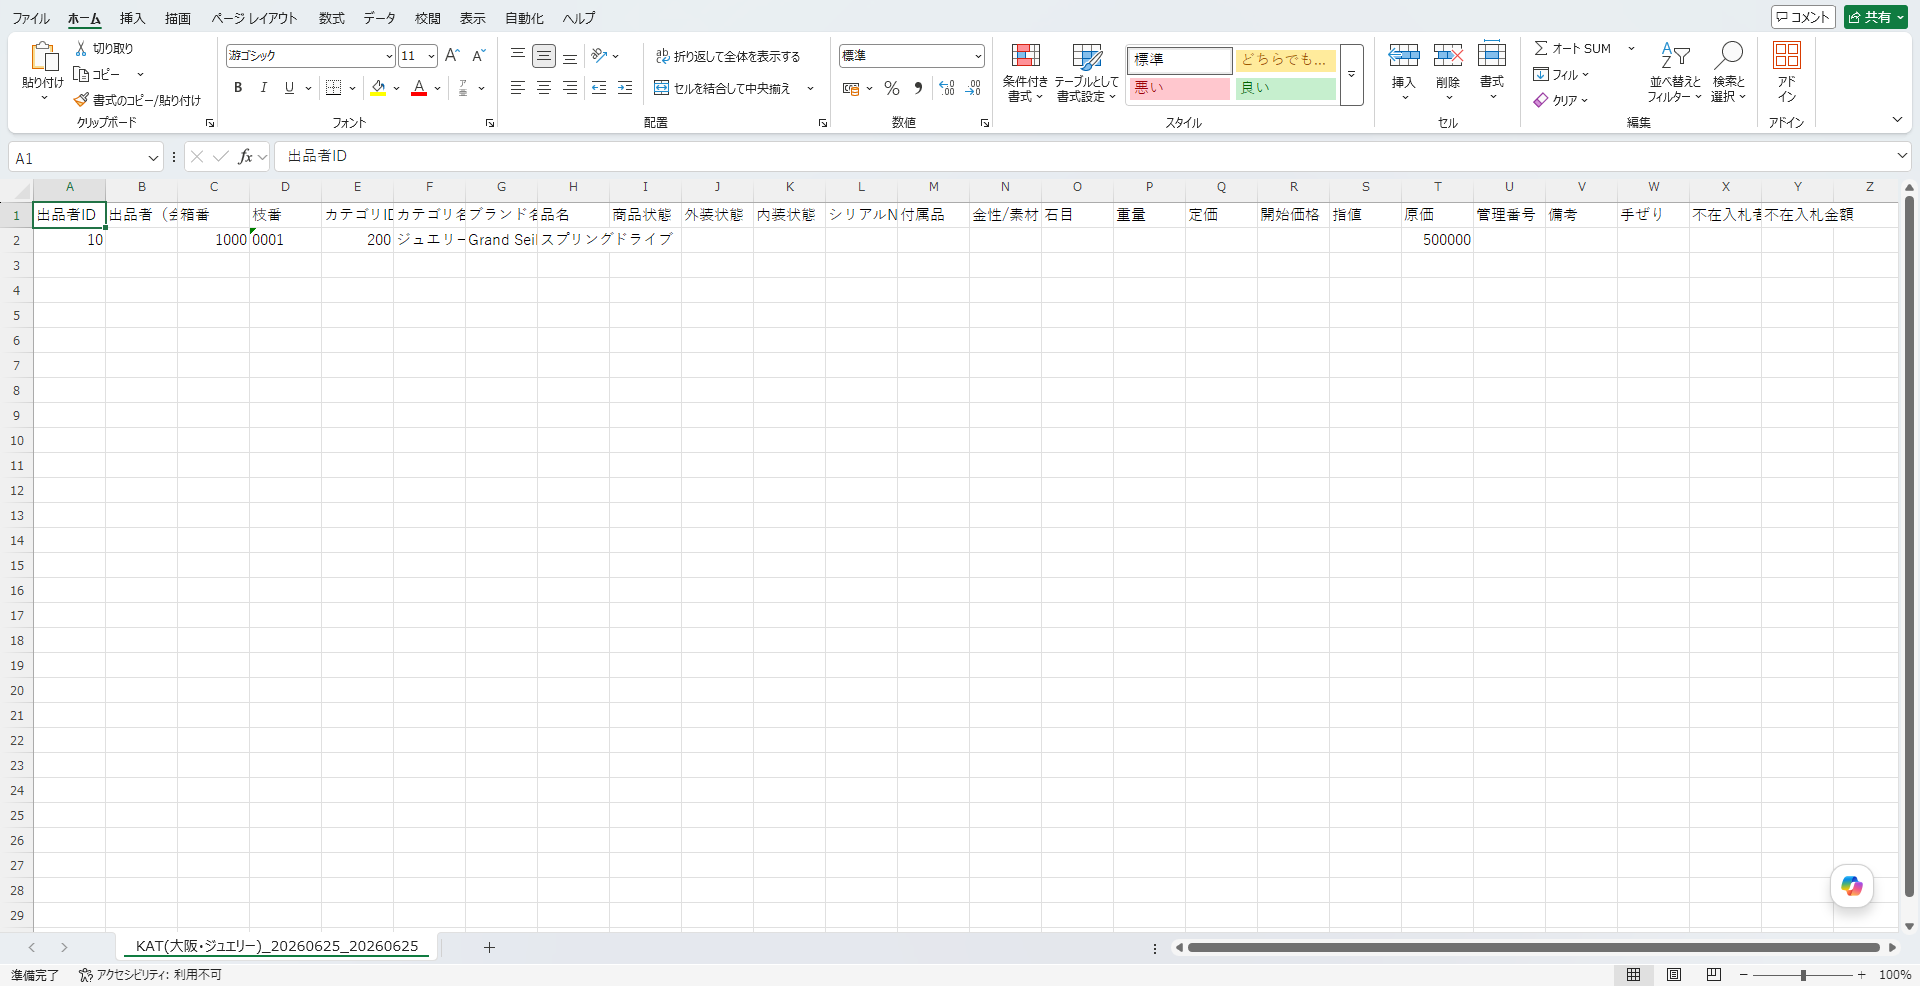Click the Cut (切り取り) scissors icon
Viewport: 1920px width, 986px height.
[x=81, y=48]
